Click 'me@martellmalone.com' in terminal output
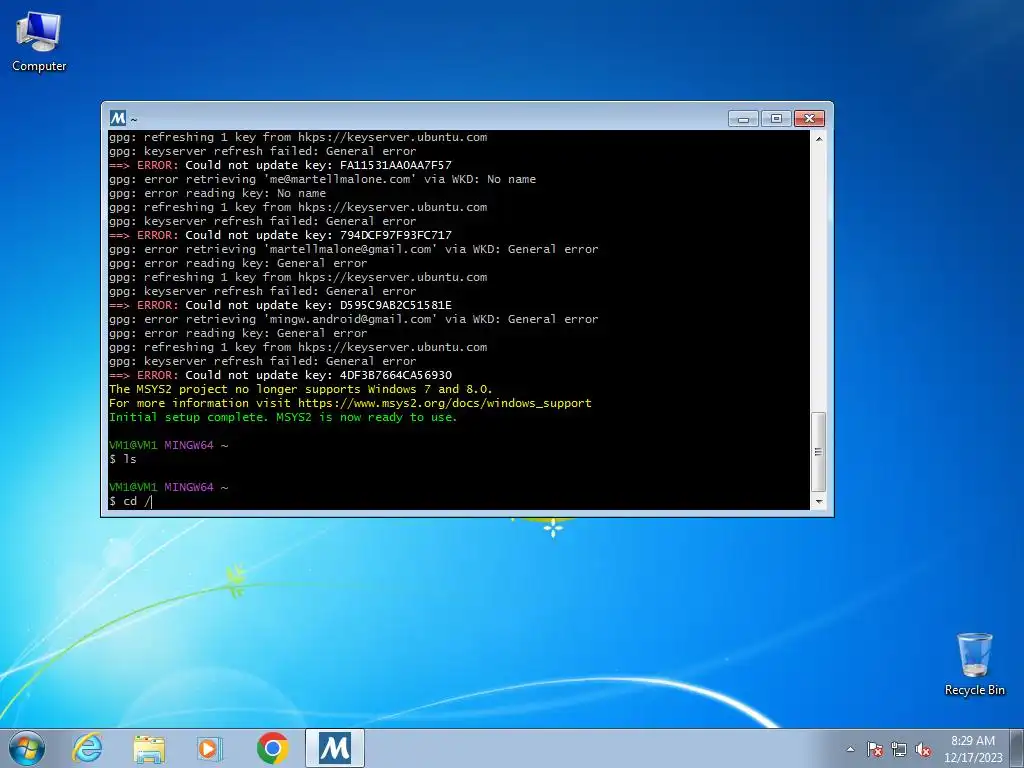 coord(340,179)
